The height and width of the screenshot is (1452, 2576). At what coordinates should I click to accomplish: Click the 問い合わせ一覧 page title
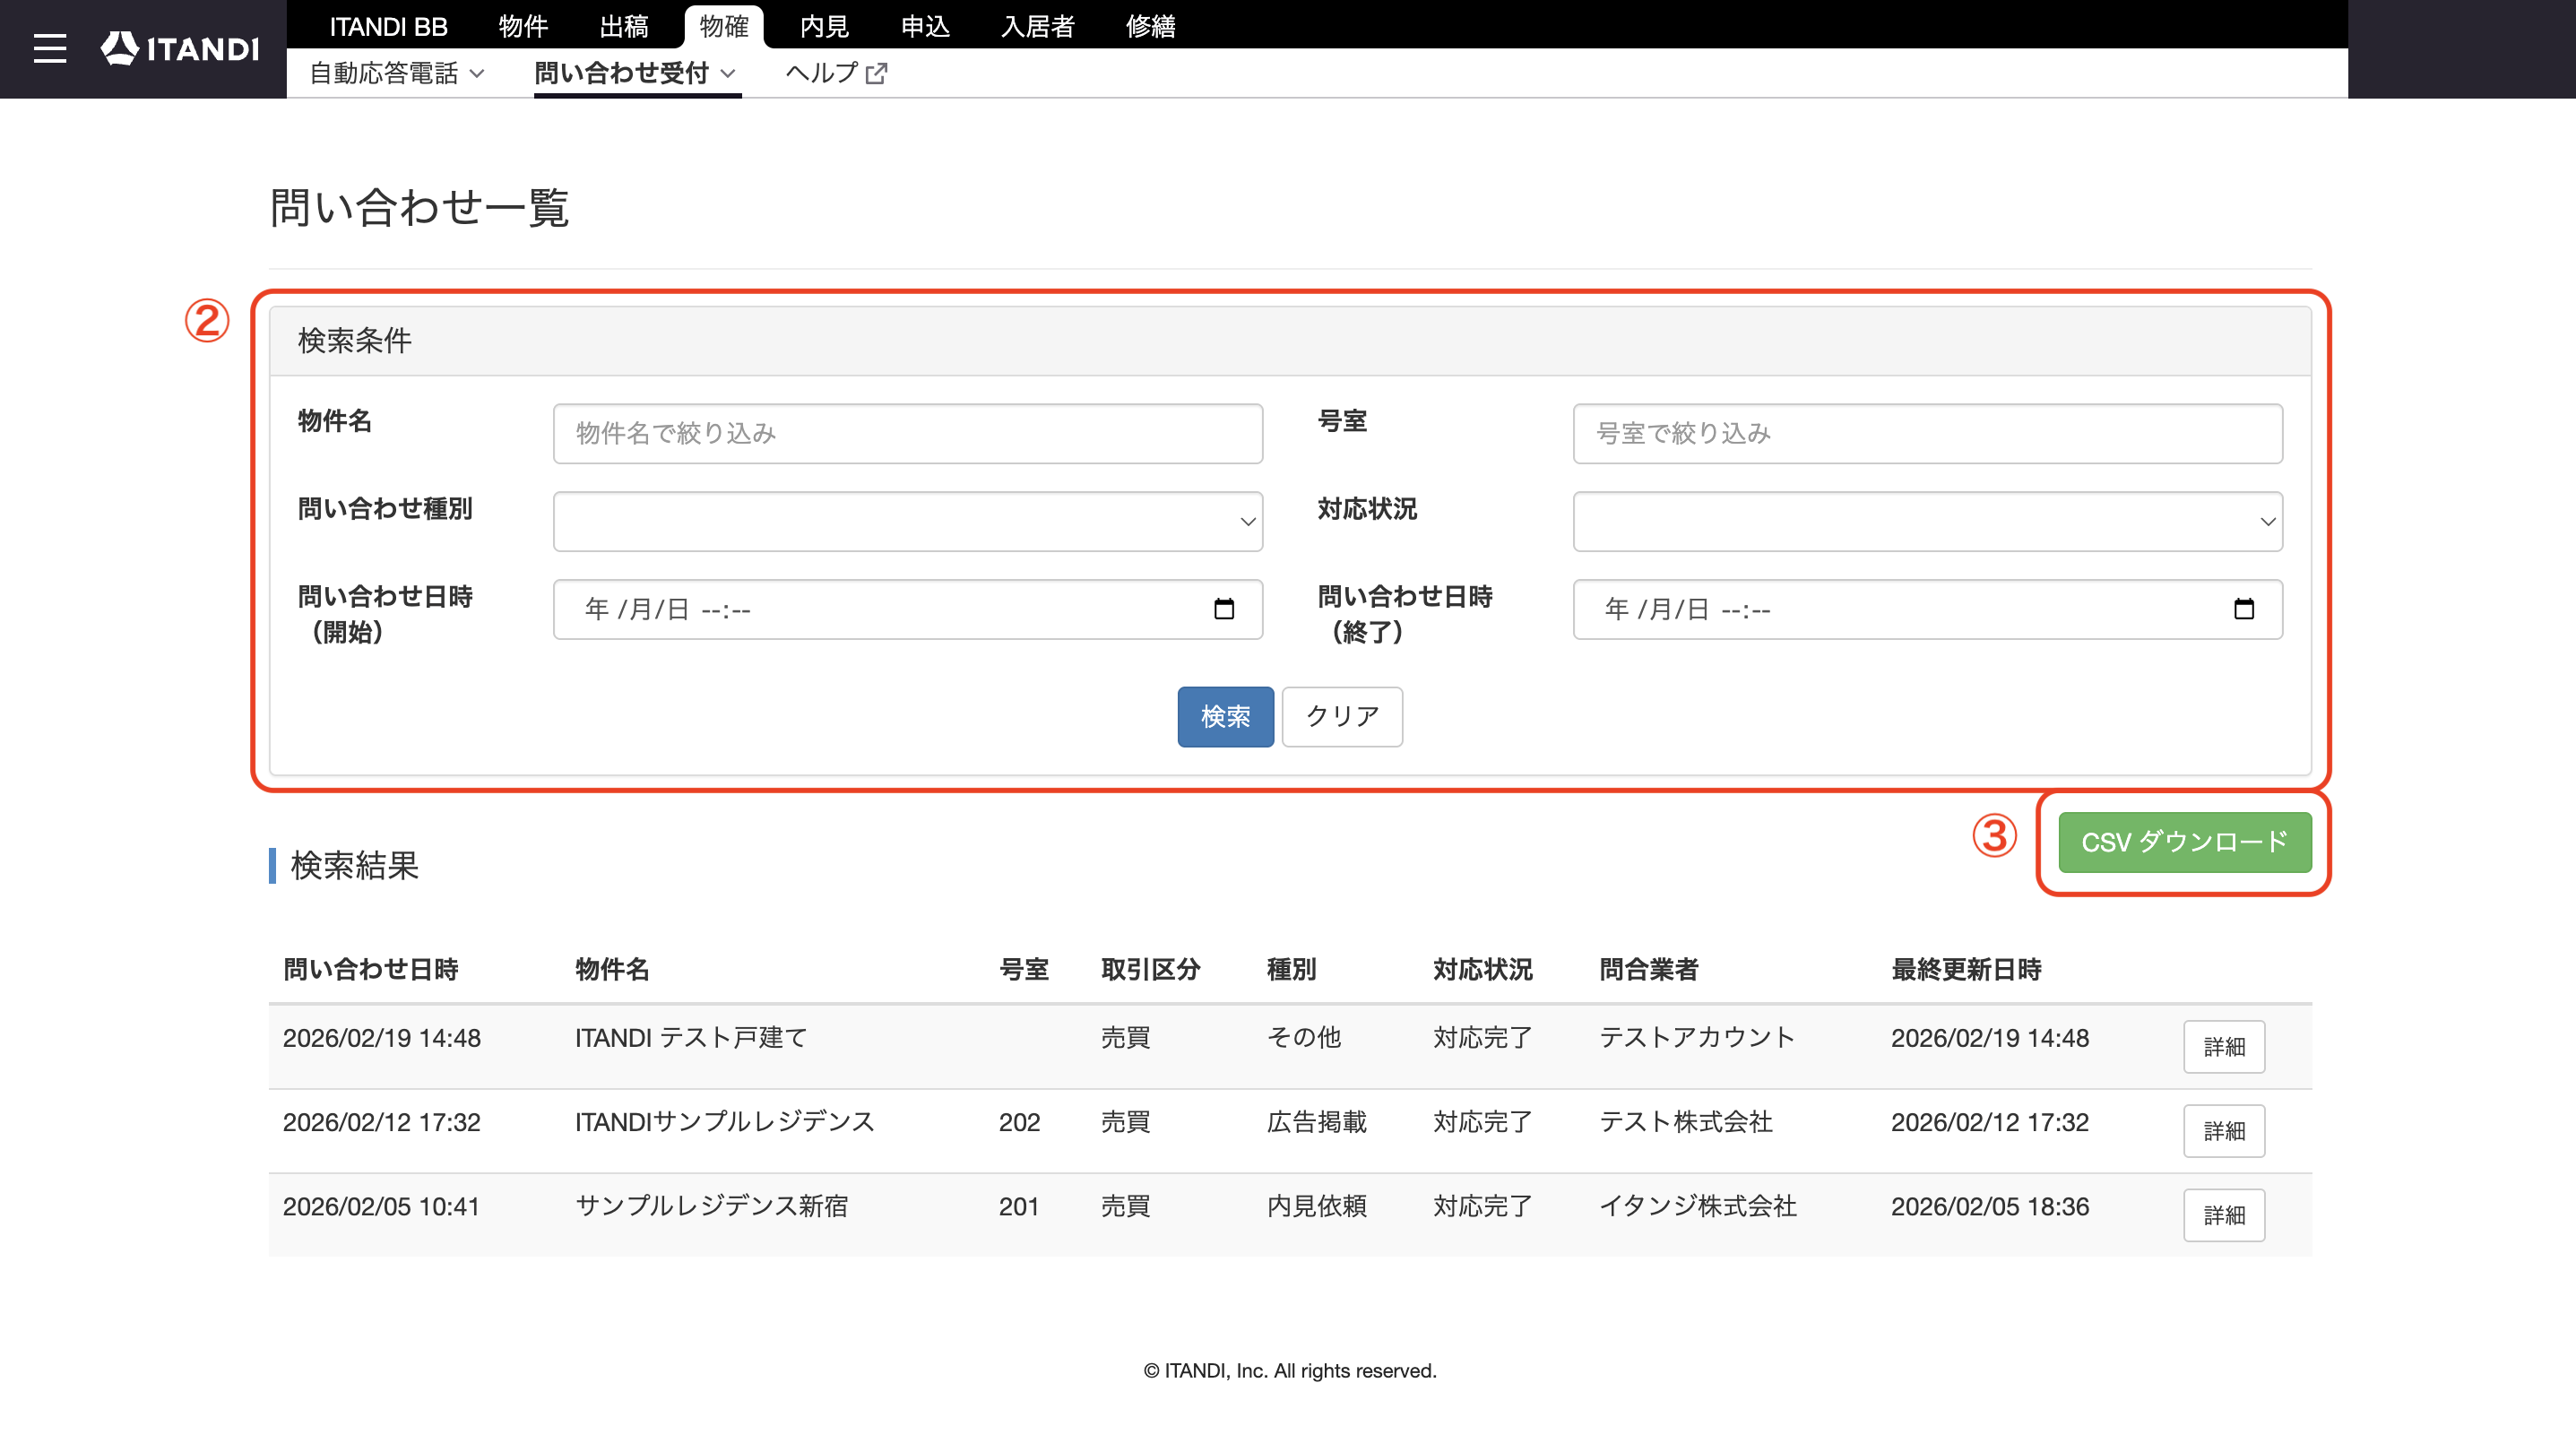click(420, 208)
